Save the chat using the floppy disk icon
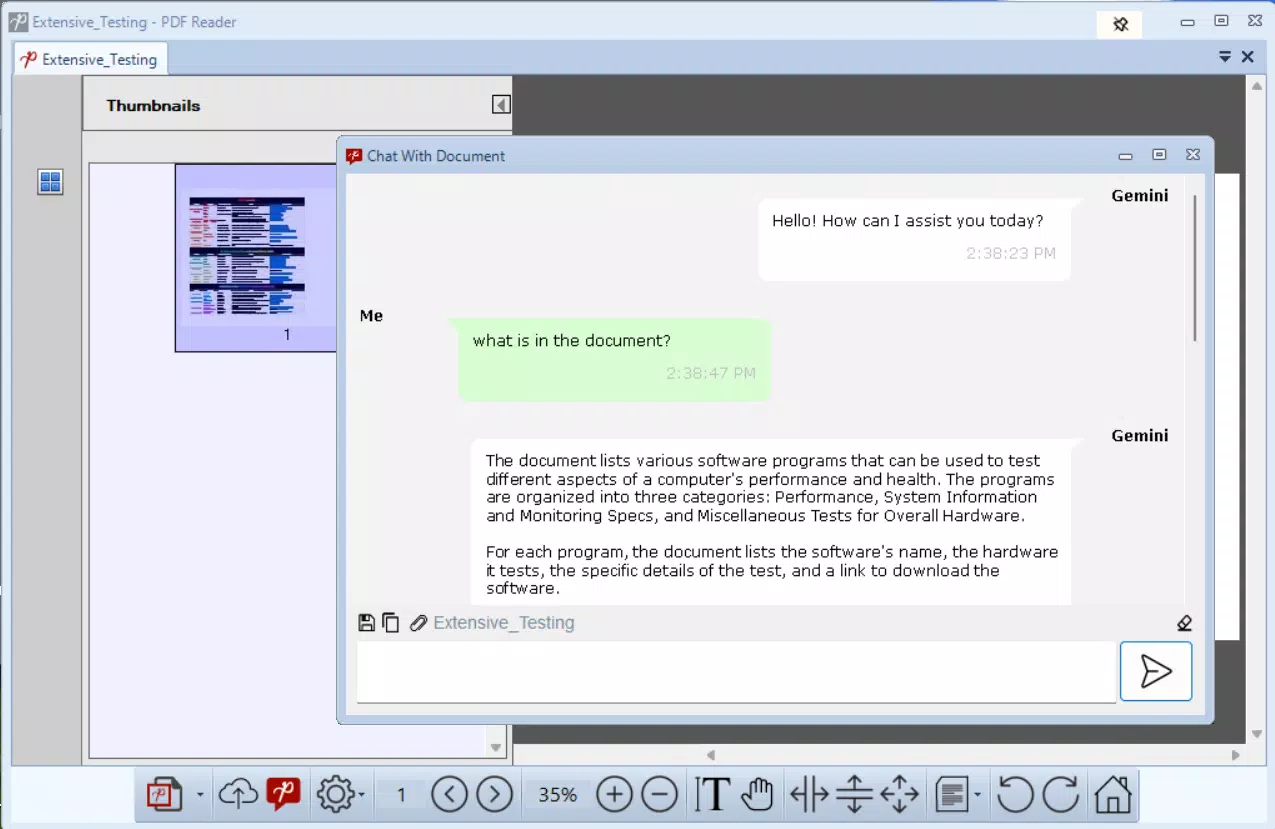This screenshot has width=1275, height=829. (367, 623)
